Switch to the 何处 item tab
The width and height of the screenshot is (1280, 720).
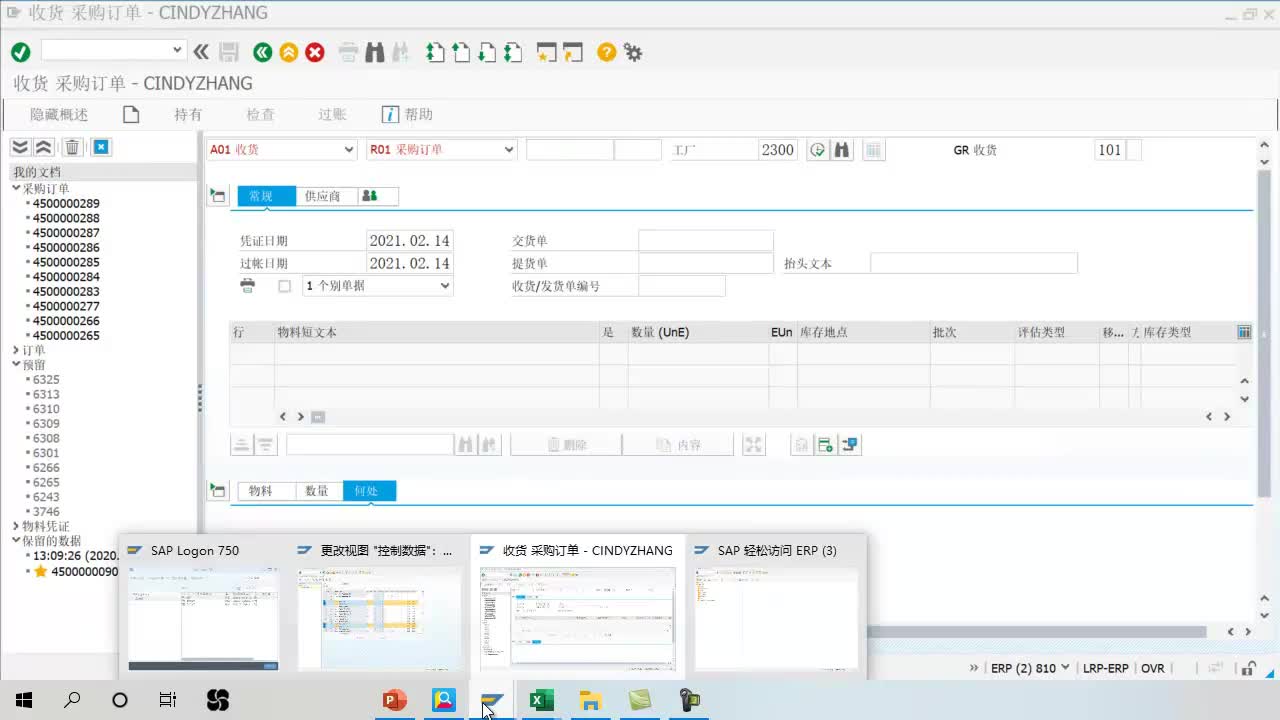click(x=369, y=491)
